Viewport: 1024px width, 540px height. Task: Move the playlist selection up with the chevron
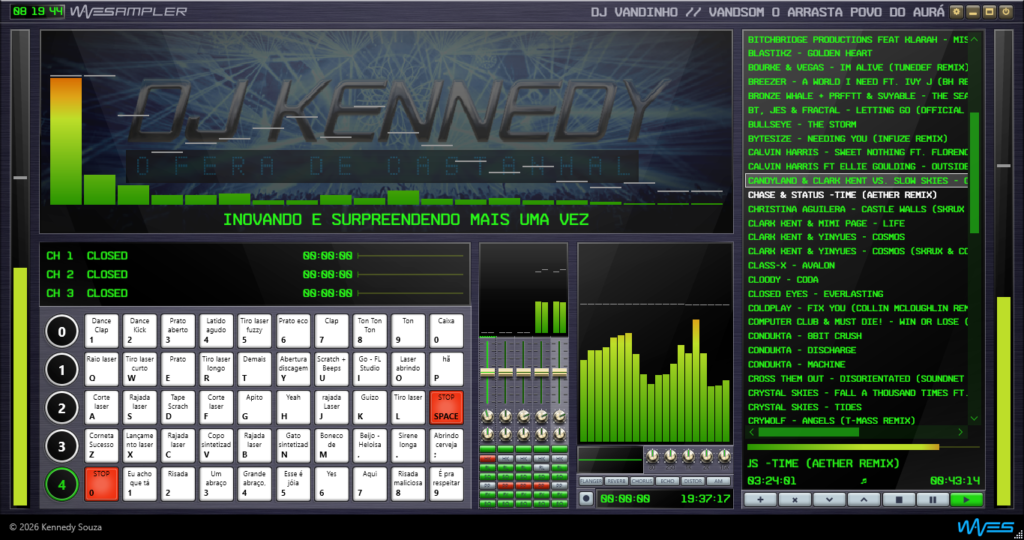pyautogui.click(x=864, y=498)
